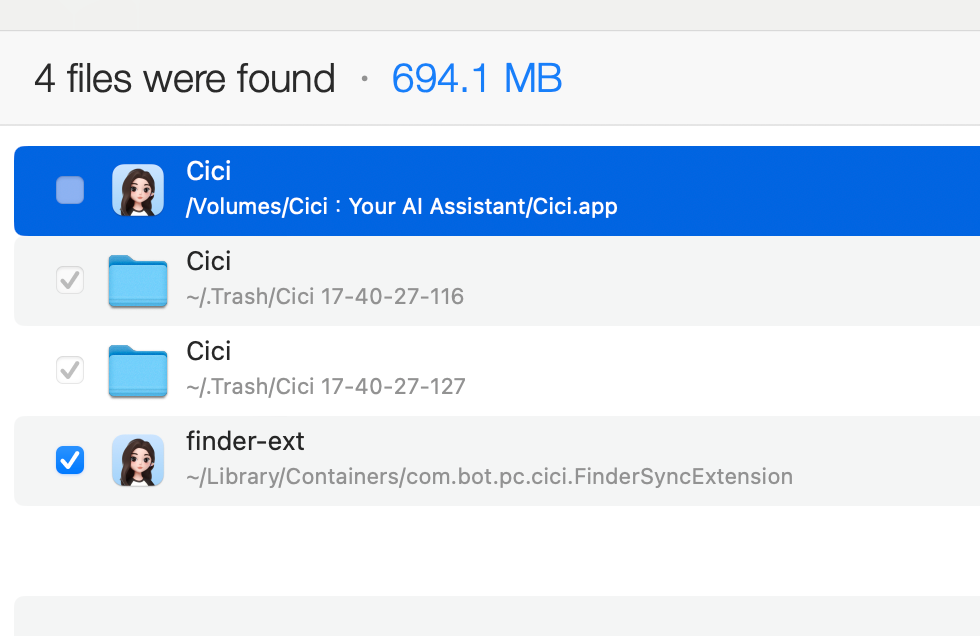This screenshot has width=980, height=636.
Task: Click the folder icon for Cici 17-40-27-116
Action: (138, 281)
